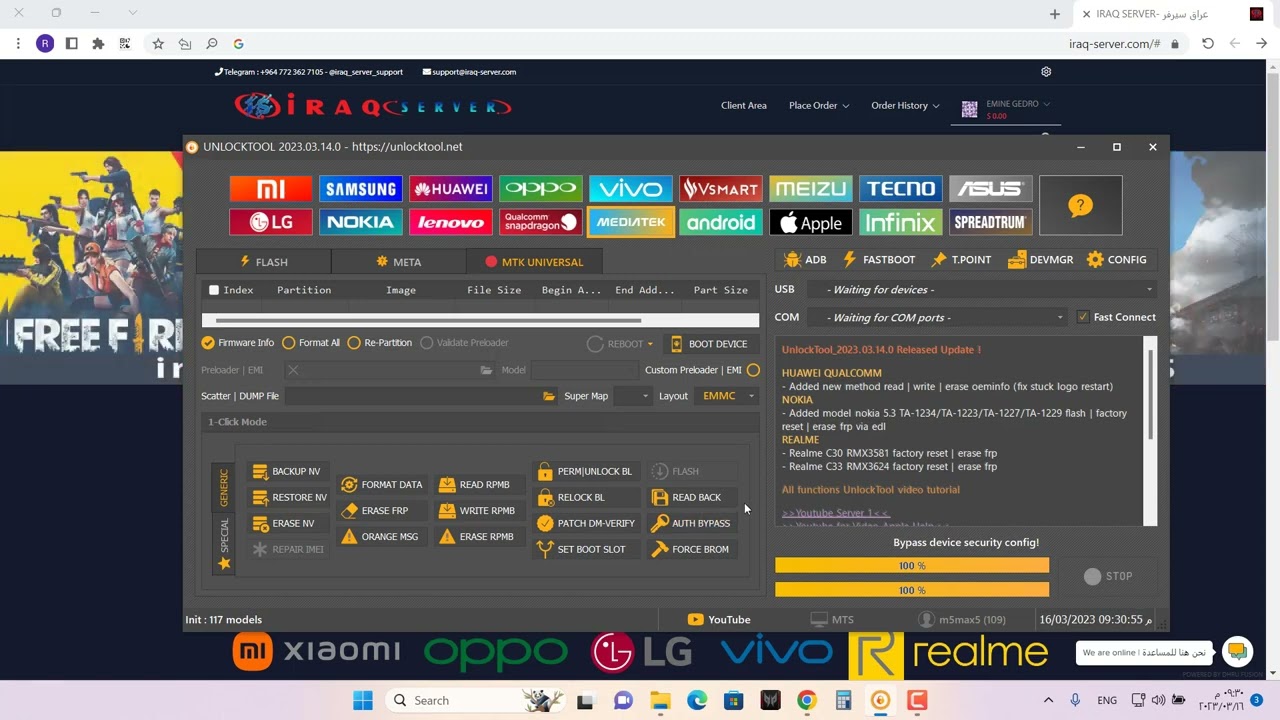The image size is (1280, 720).
Task: Select the ASUS brand tile
Action: [x=991, y=189]
